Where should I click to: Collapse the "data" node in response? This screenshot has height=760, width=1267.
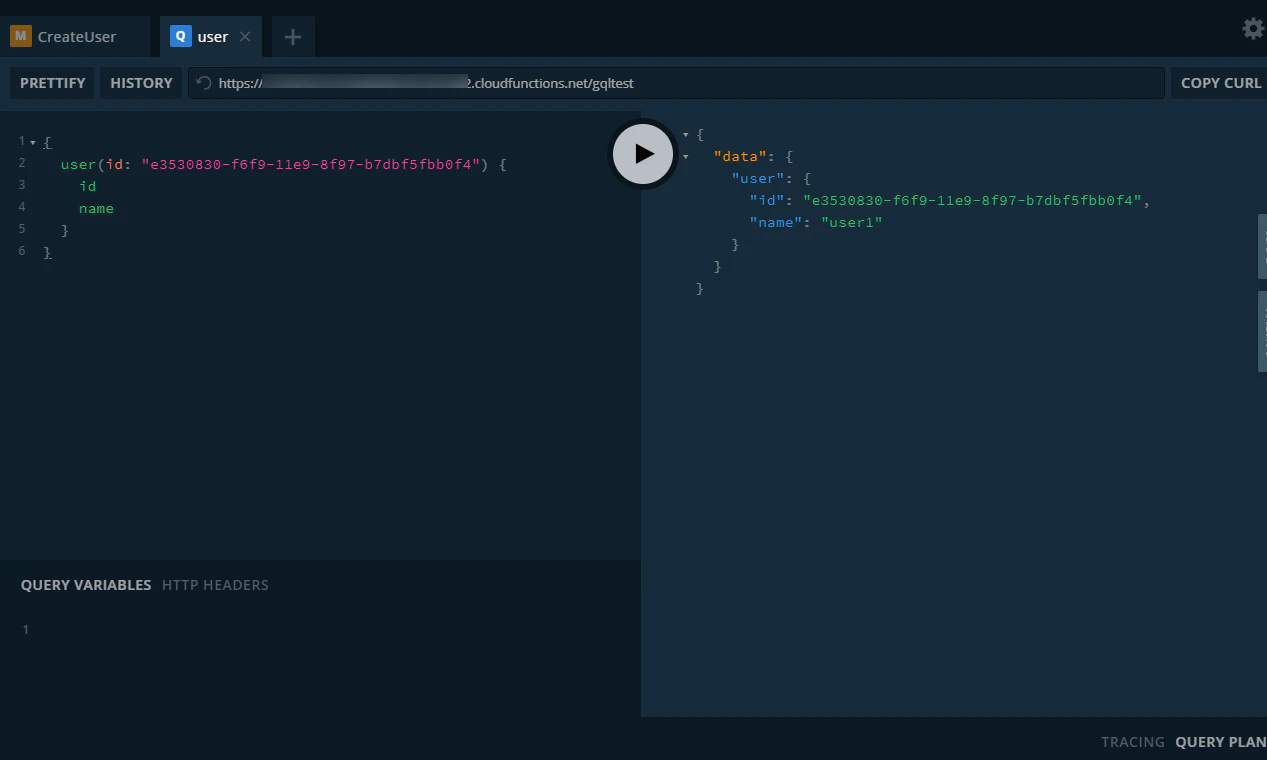click(x=685, y=157)
